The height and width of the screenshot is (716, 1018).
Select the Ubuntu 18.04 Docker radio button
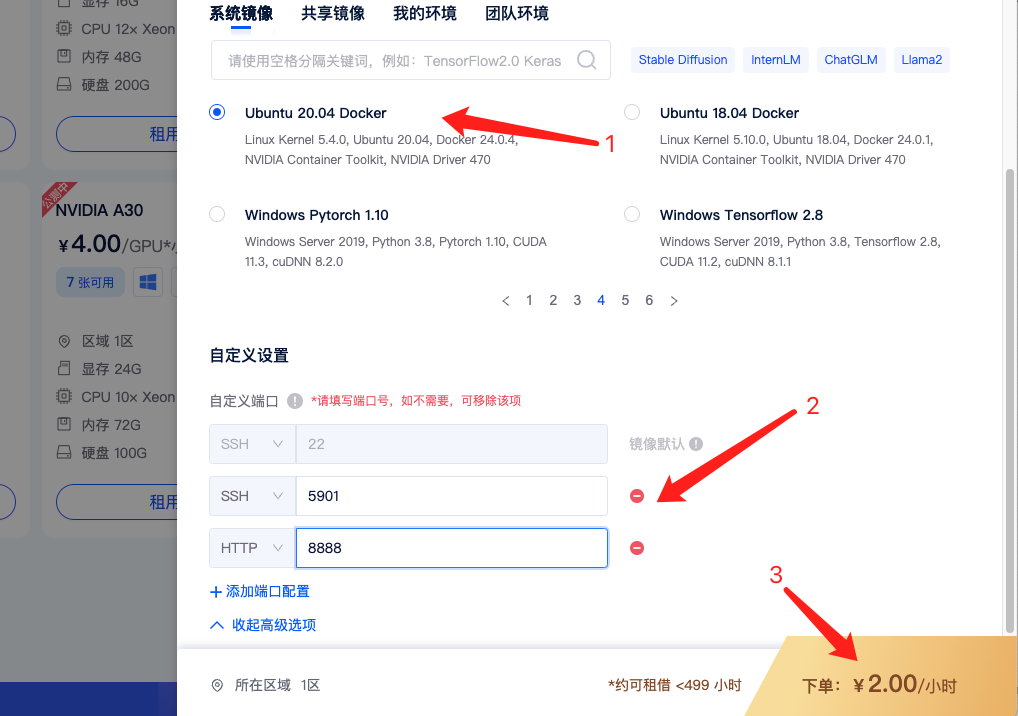pos(631,112)
